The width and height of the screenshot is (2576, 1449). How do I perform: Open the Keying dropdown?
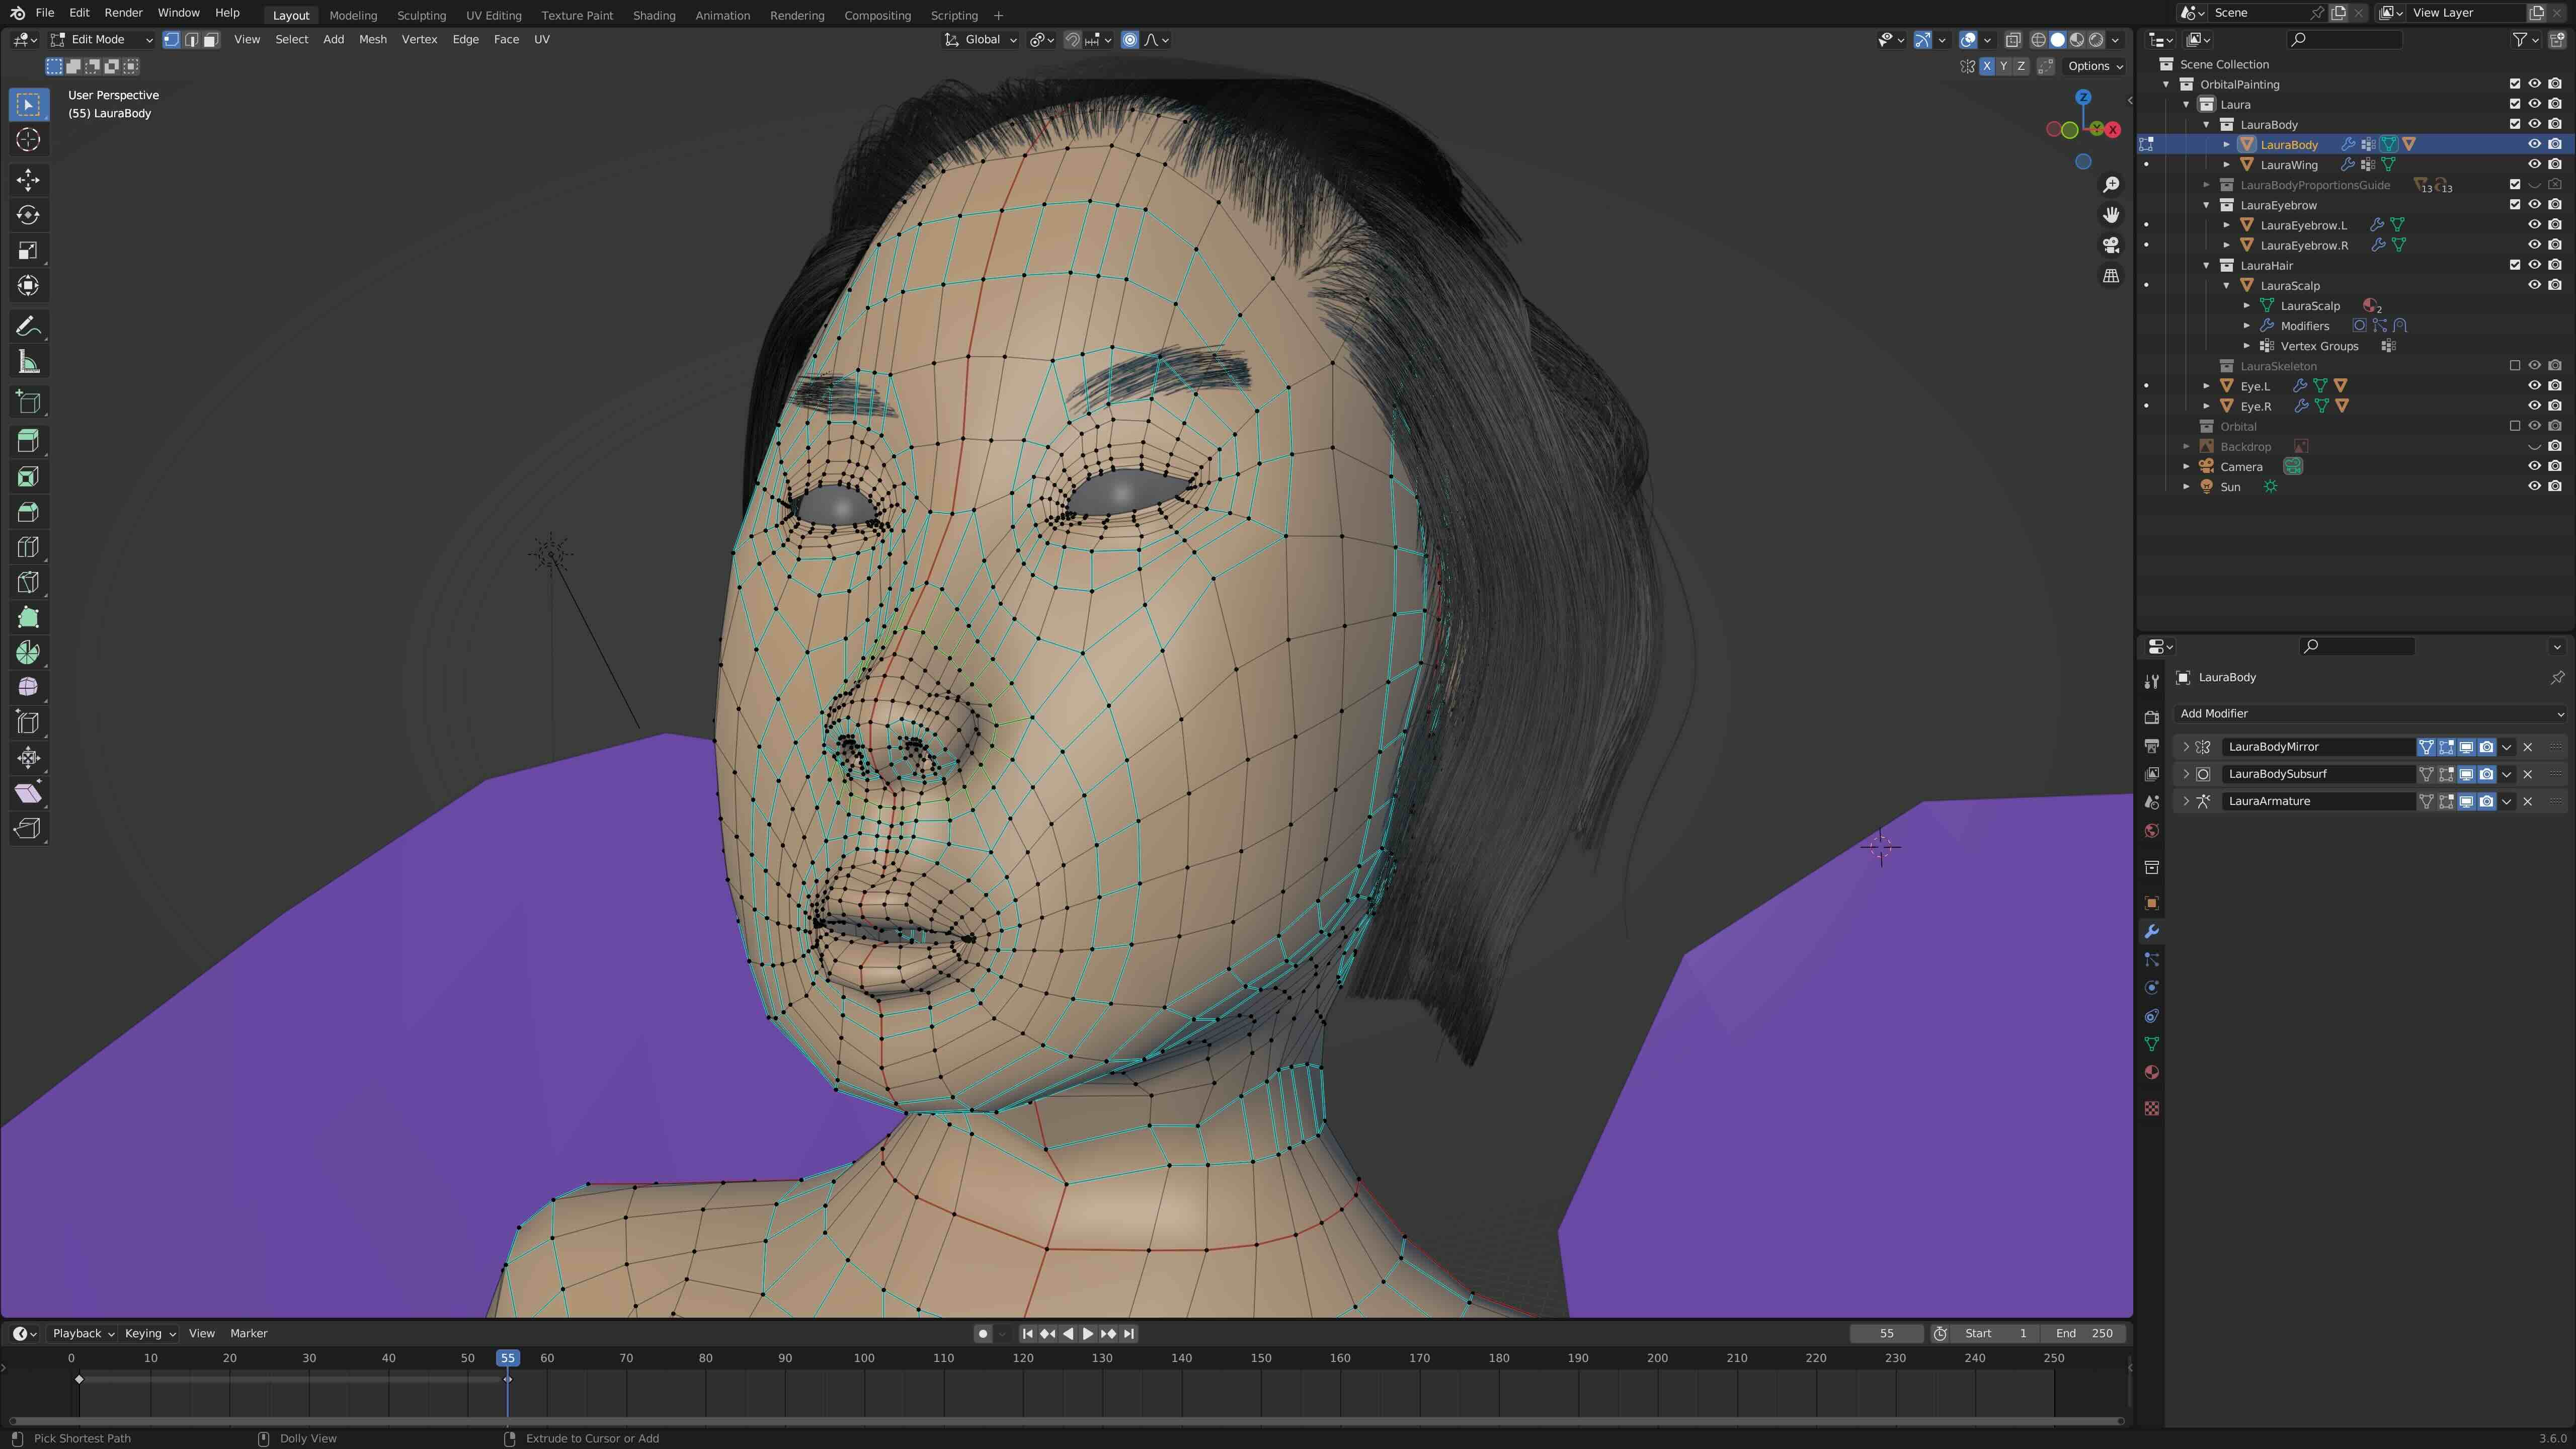coord(150,1333)
